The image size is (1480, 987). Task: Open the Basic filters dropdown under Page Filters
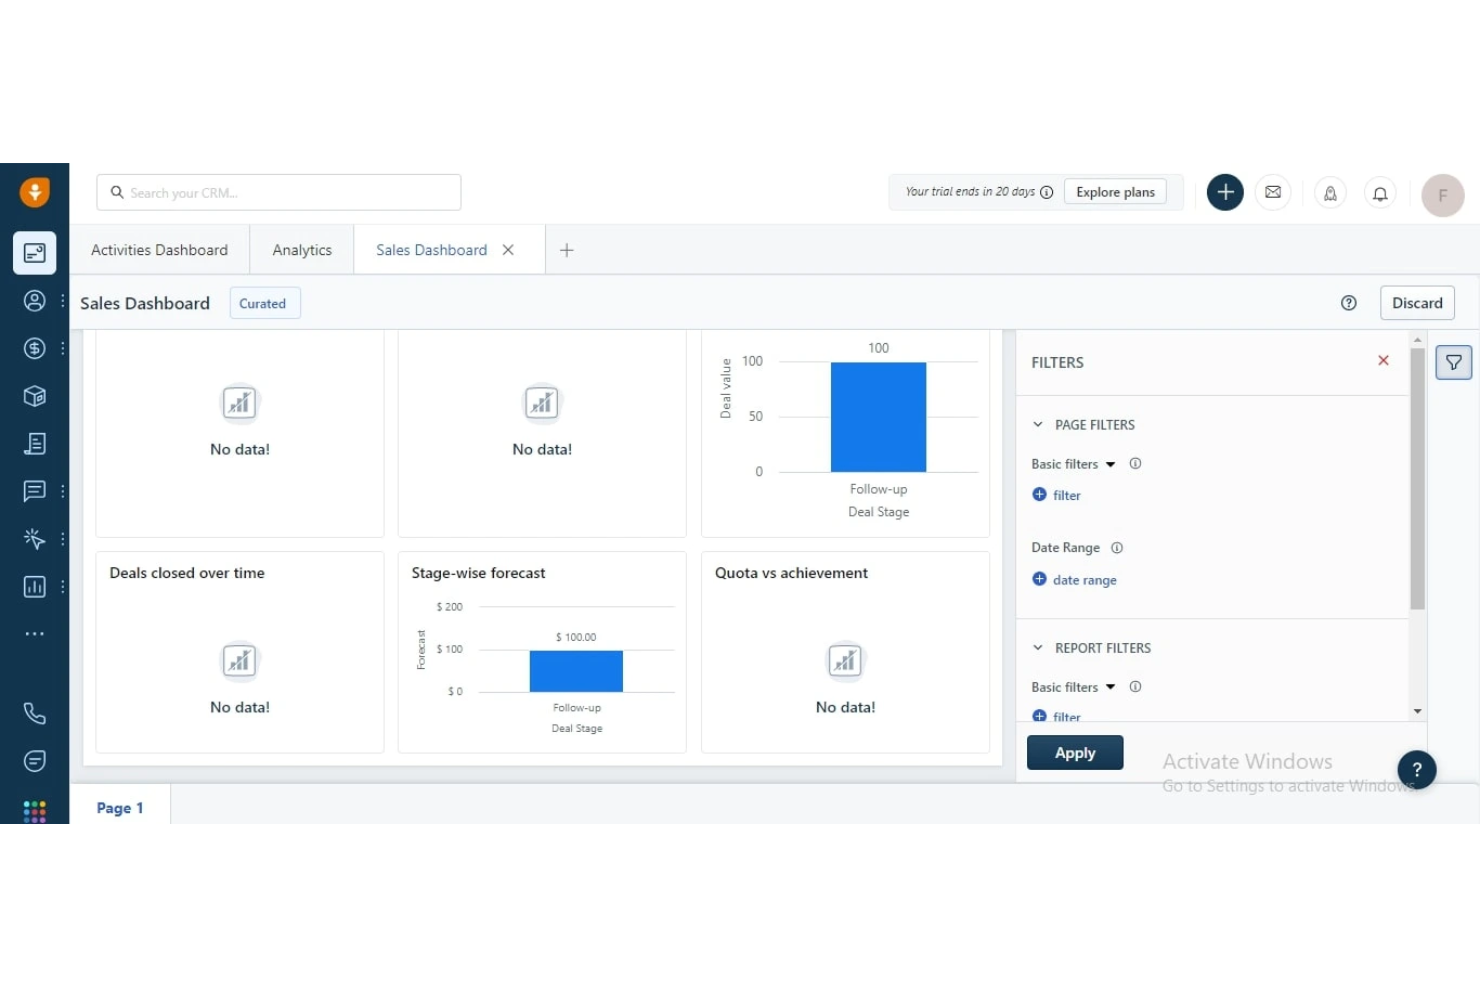tap(1112, 464)
